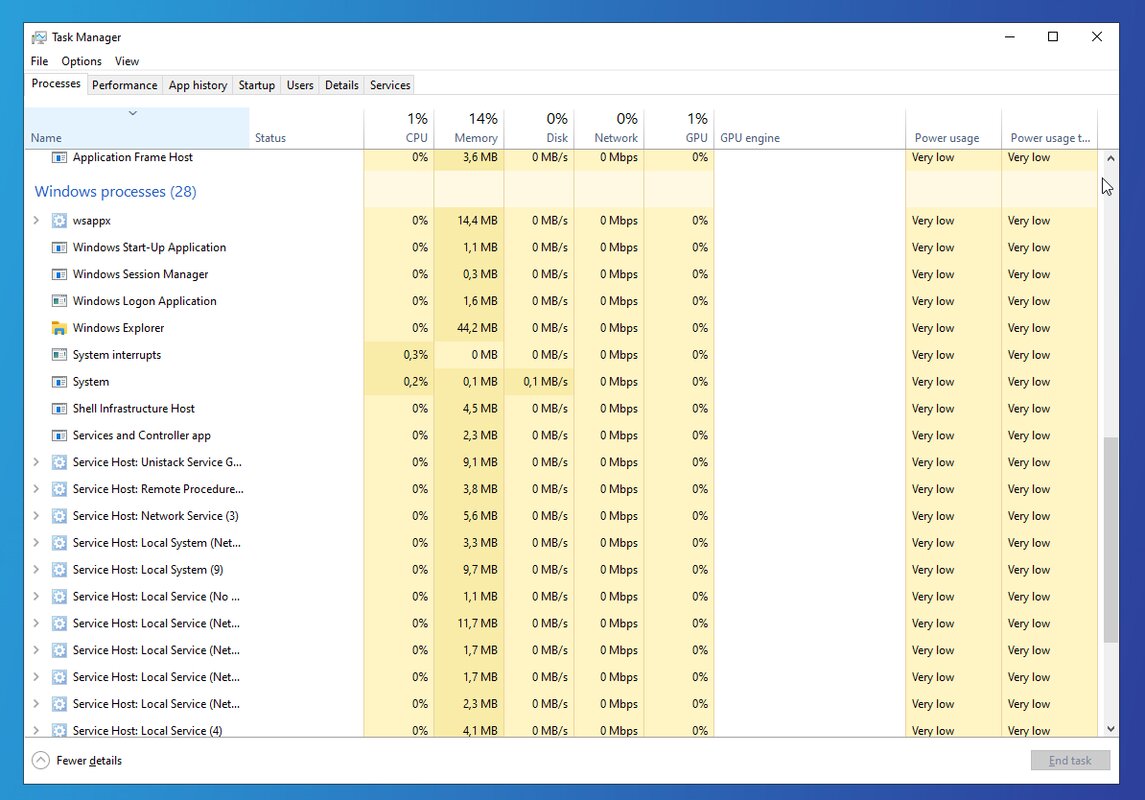This screenshot has width=1145, height=800.
Task: Switch to the Performance tab
Action: point(124,85)
